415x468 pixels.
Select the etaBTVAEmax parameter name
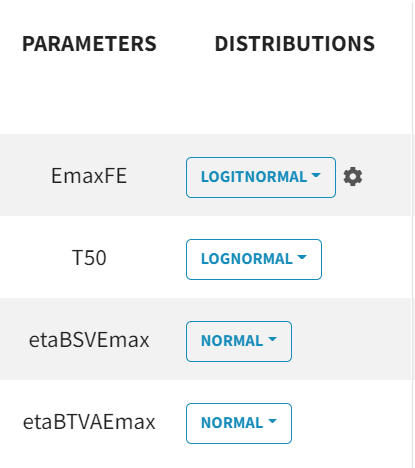(x=89, y=422)
